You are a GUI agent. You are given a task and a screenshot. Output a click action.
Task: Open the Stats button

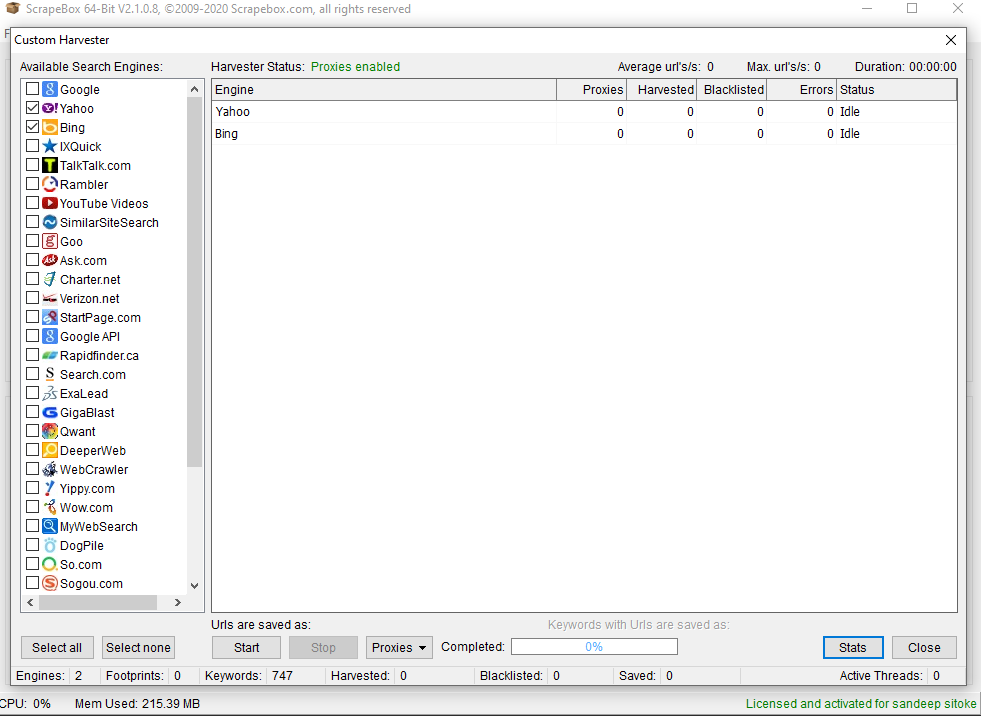[x=853, y=648]
